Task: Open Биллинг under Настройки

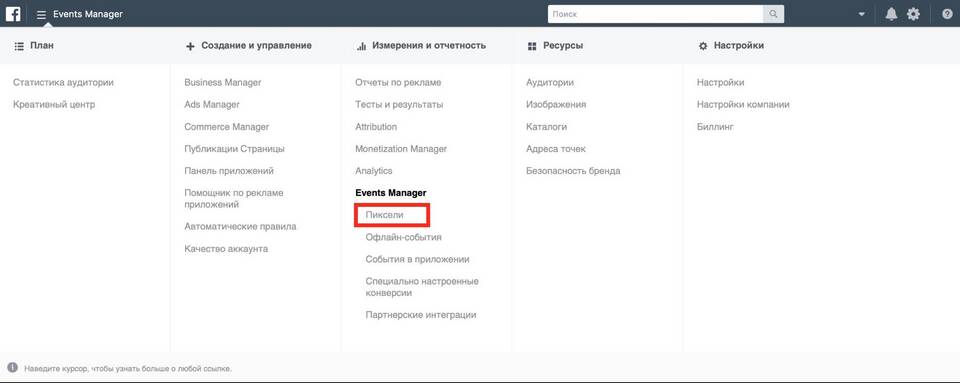Action: (715, 127)
